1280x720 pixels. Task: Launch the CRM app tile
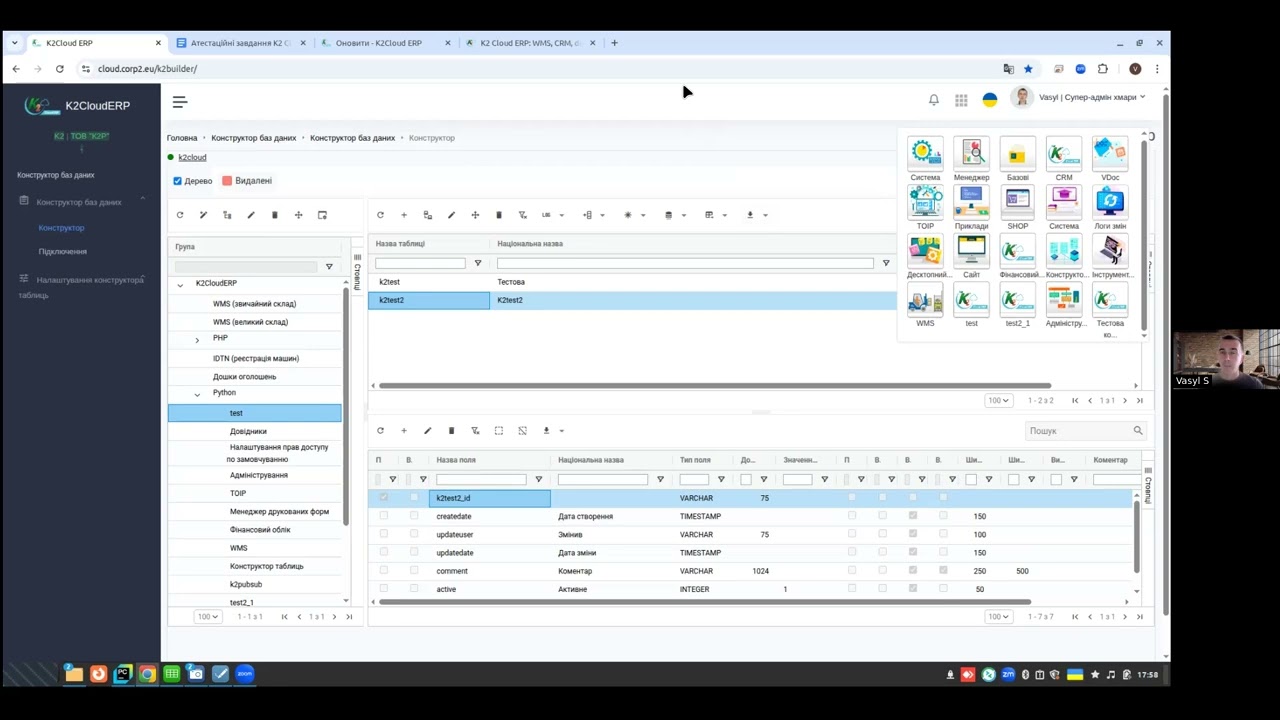(1064, 159)
